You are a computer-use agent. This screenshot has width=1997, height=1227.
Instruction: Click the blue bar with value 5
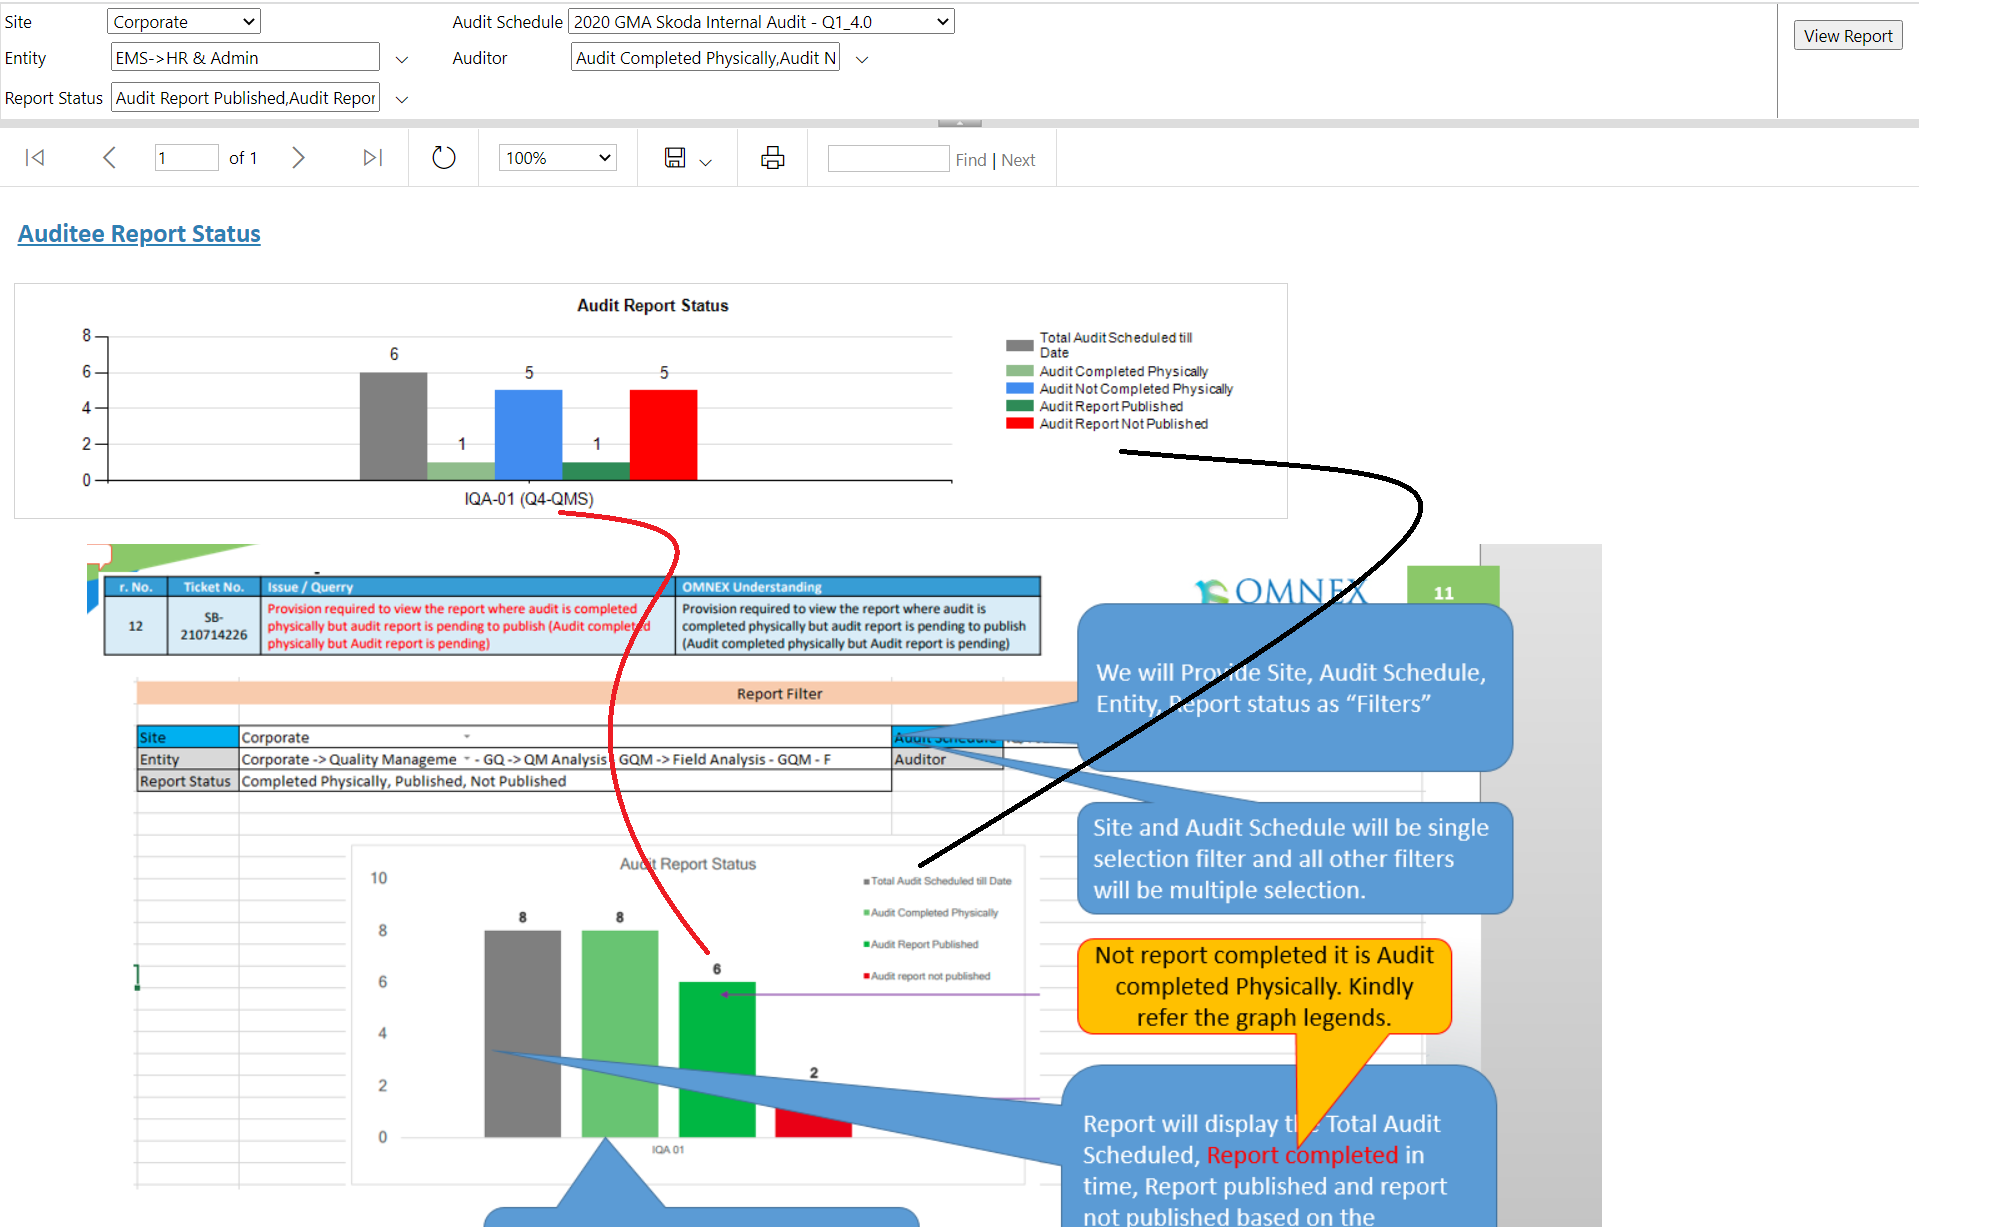[x=528, y=435]
